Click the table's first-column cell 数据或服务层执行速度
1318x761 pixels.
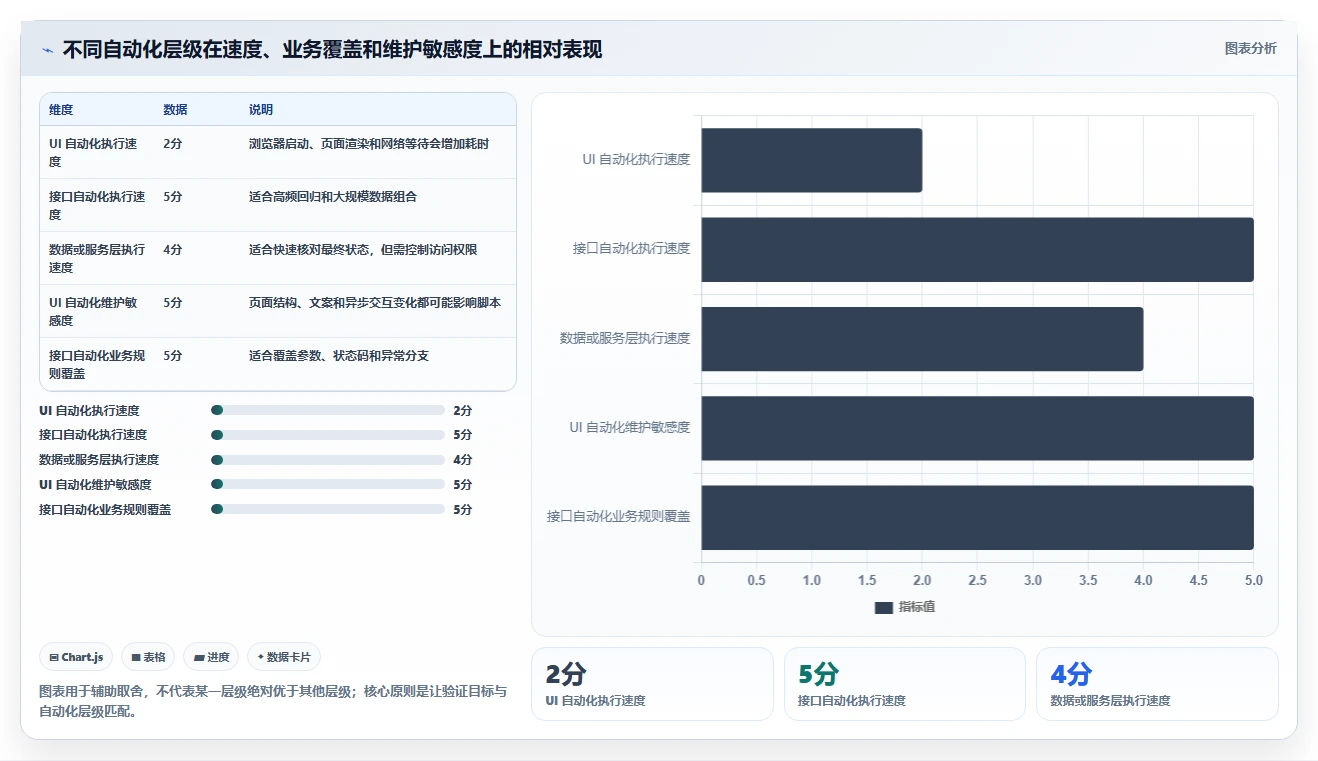click(97, 258)
